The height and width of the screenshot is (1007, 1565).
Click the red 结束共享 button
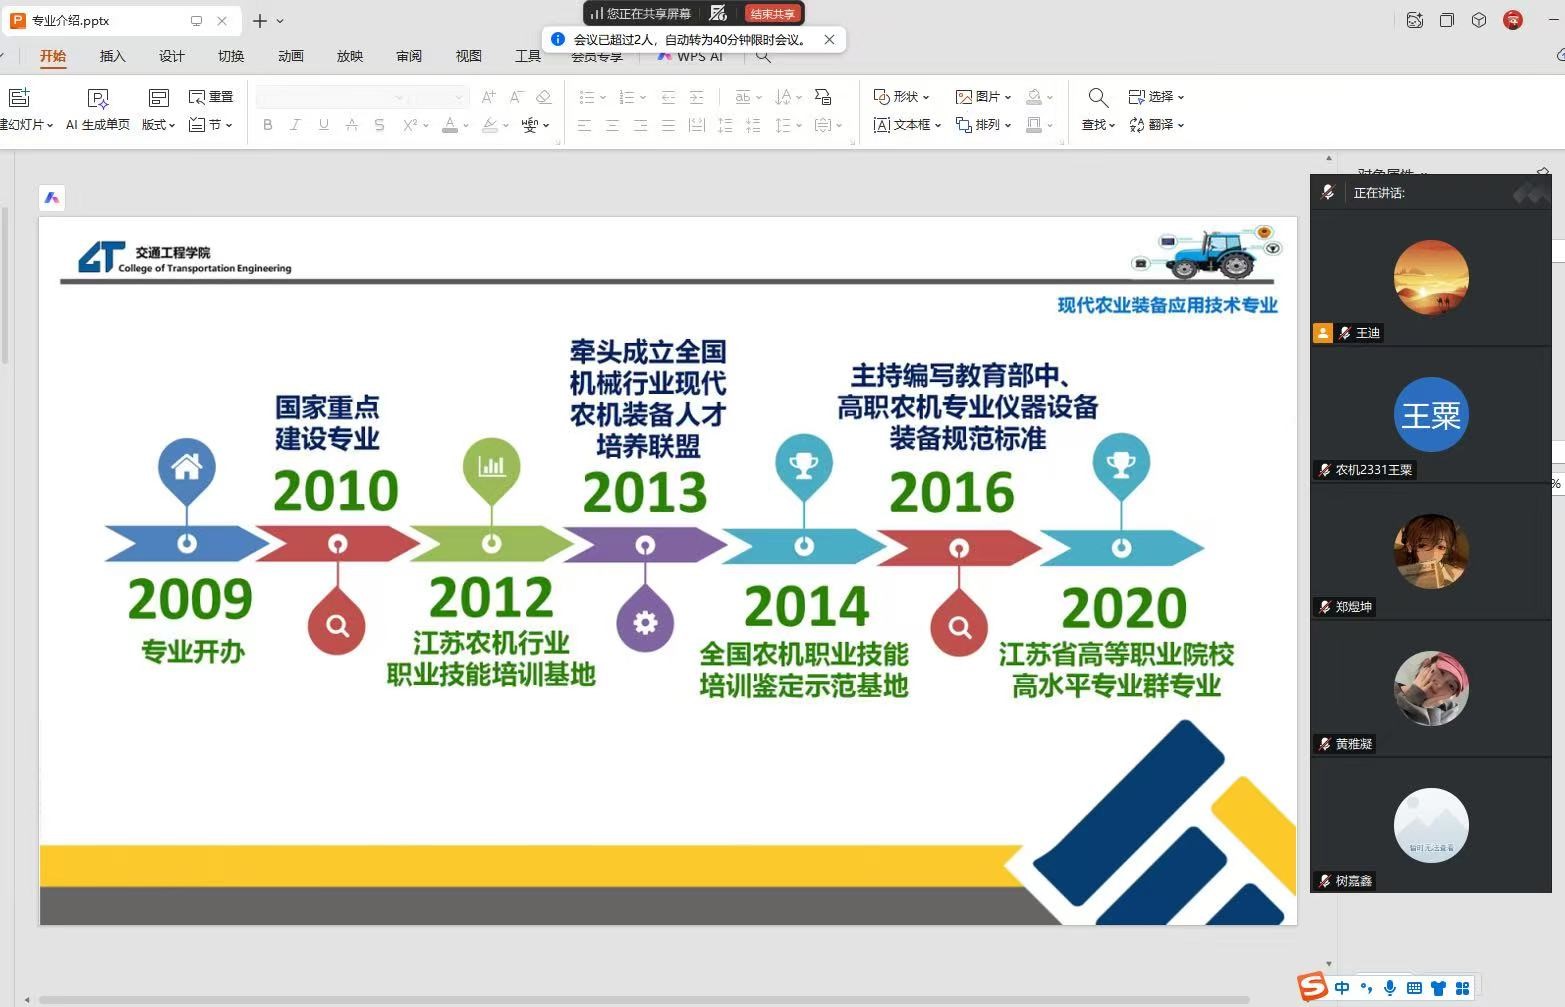pos(773,14)
